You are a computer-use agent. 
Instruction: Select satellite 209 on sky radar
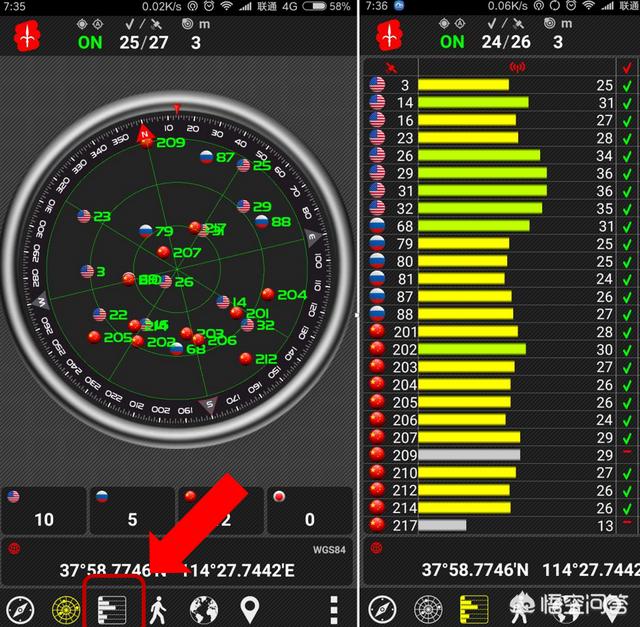coord(163,142)
